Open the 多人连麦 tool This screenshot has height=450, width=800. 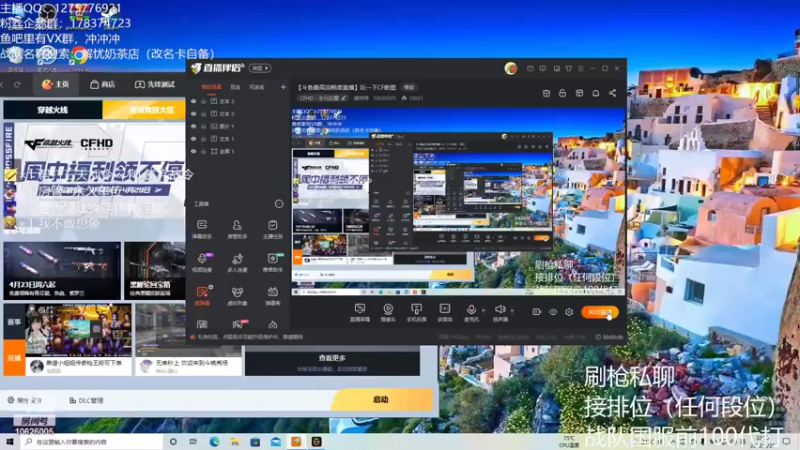pyautogui.click(x=237, y=262)
